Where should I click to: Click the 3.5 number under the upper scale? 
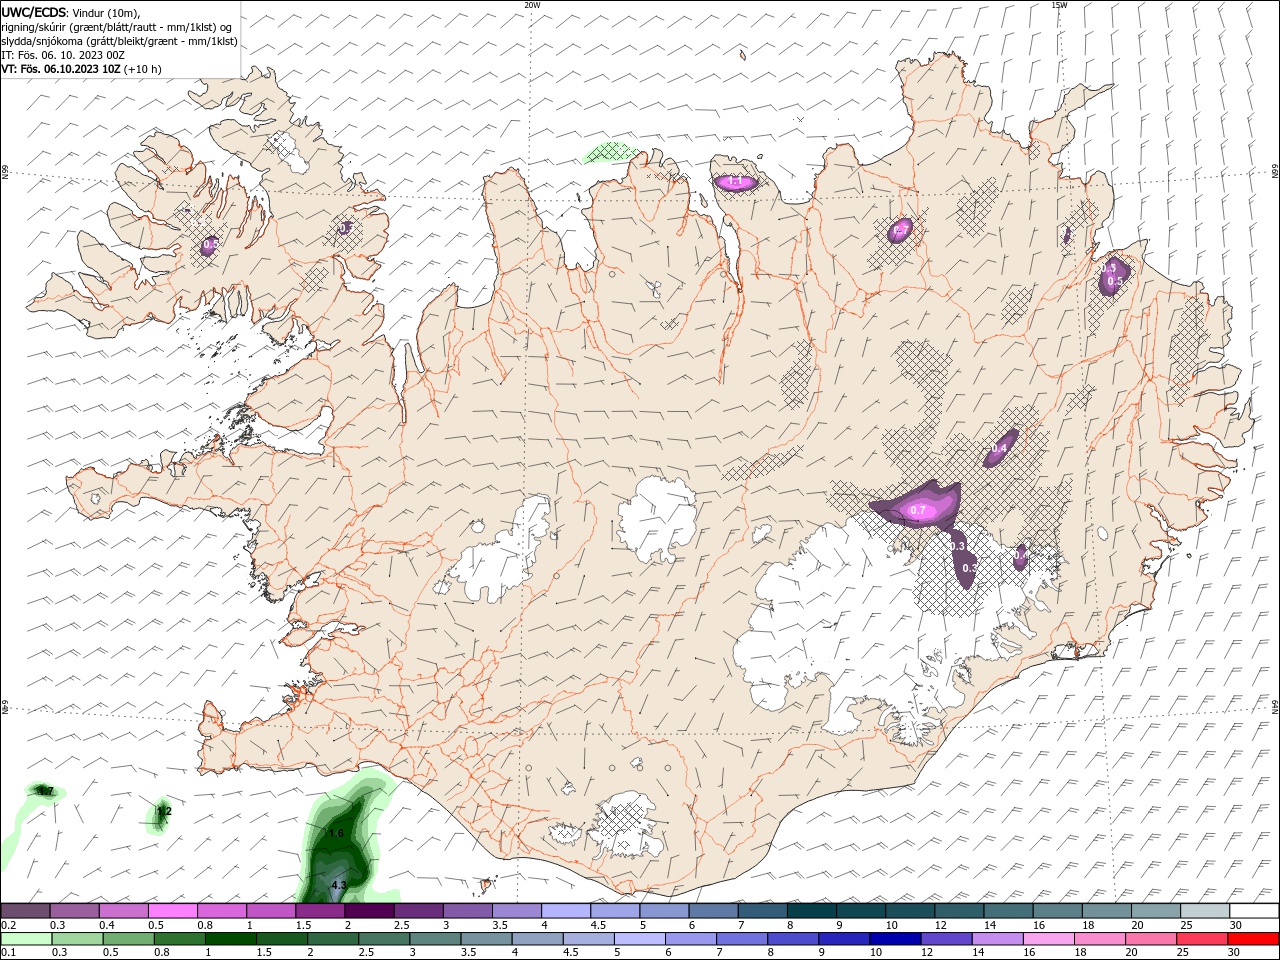click(499, 925)
